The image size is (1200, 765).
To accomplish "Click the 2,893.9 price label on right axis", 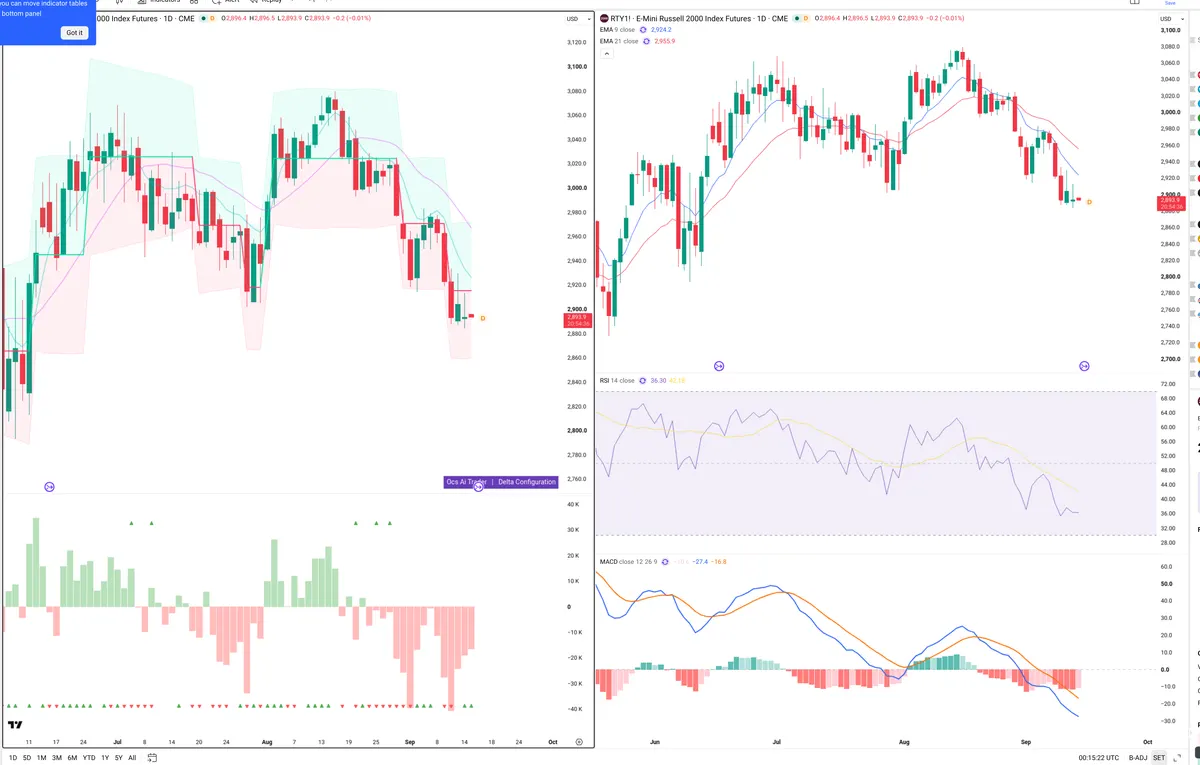I will tap(1170, 203).
